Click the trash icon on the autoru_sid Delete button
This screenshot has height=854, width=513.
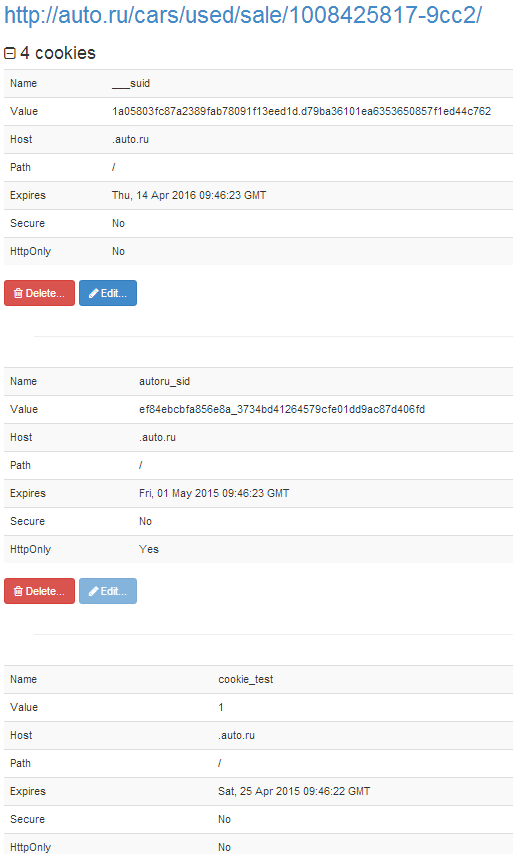click(x=18, y=591)
